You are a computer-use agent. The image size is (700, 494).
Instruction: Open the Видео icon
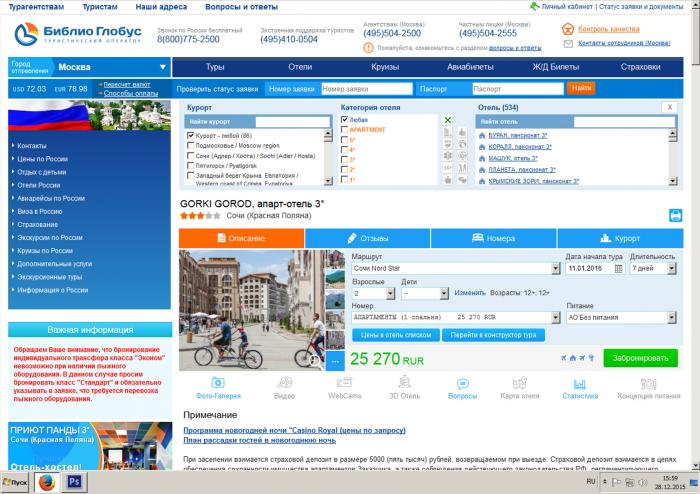tap(284, 383)
